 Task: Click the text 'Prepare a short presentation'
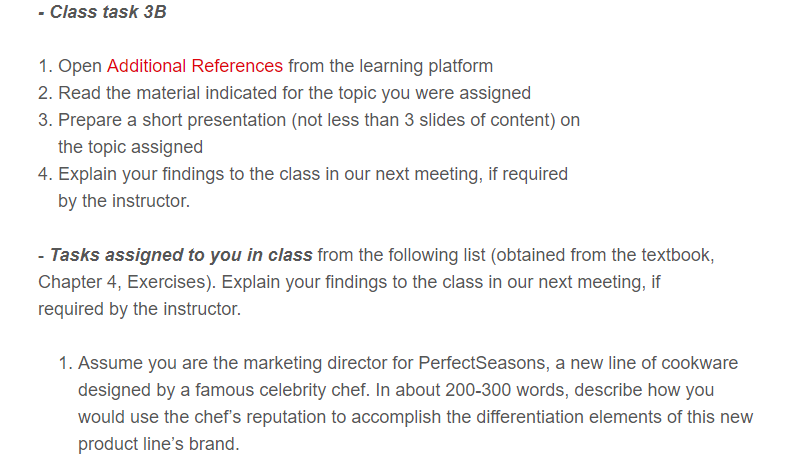point(172,120)
